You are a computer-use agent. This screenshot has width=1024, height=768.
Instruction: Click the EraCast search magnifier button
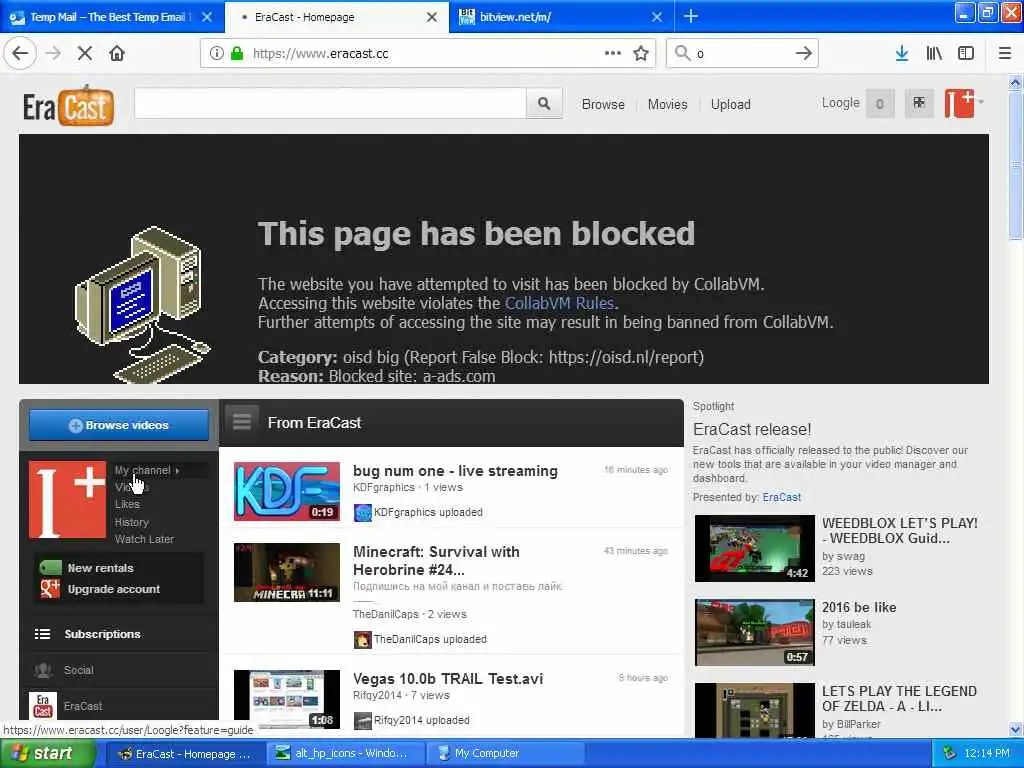pos(544,103)
